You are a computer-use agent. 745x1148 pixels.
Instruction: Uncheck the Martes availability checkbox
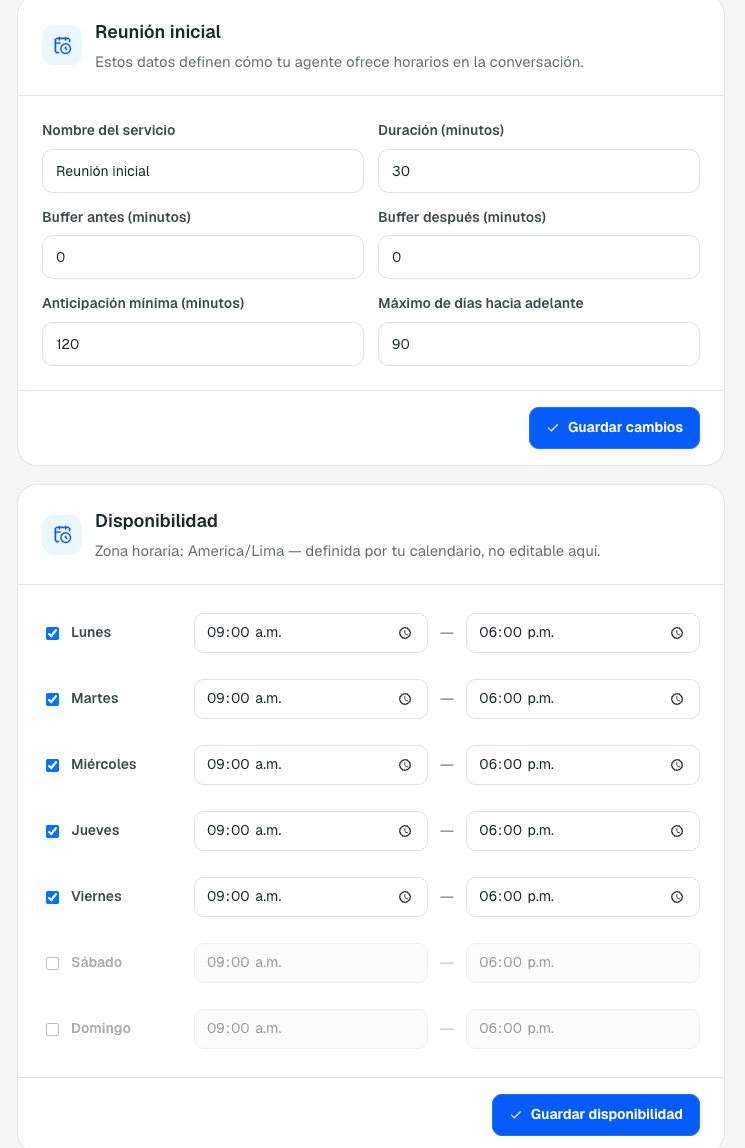[53, 699]
